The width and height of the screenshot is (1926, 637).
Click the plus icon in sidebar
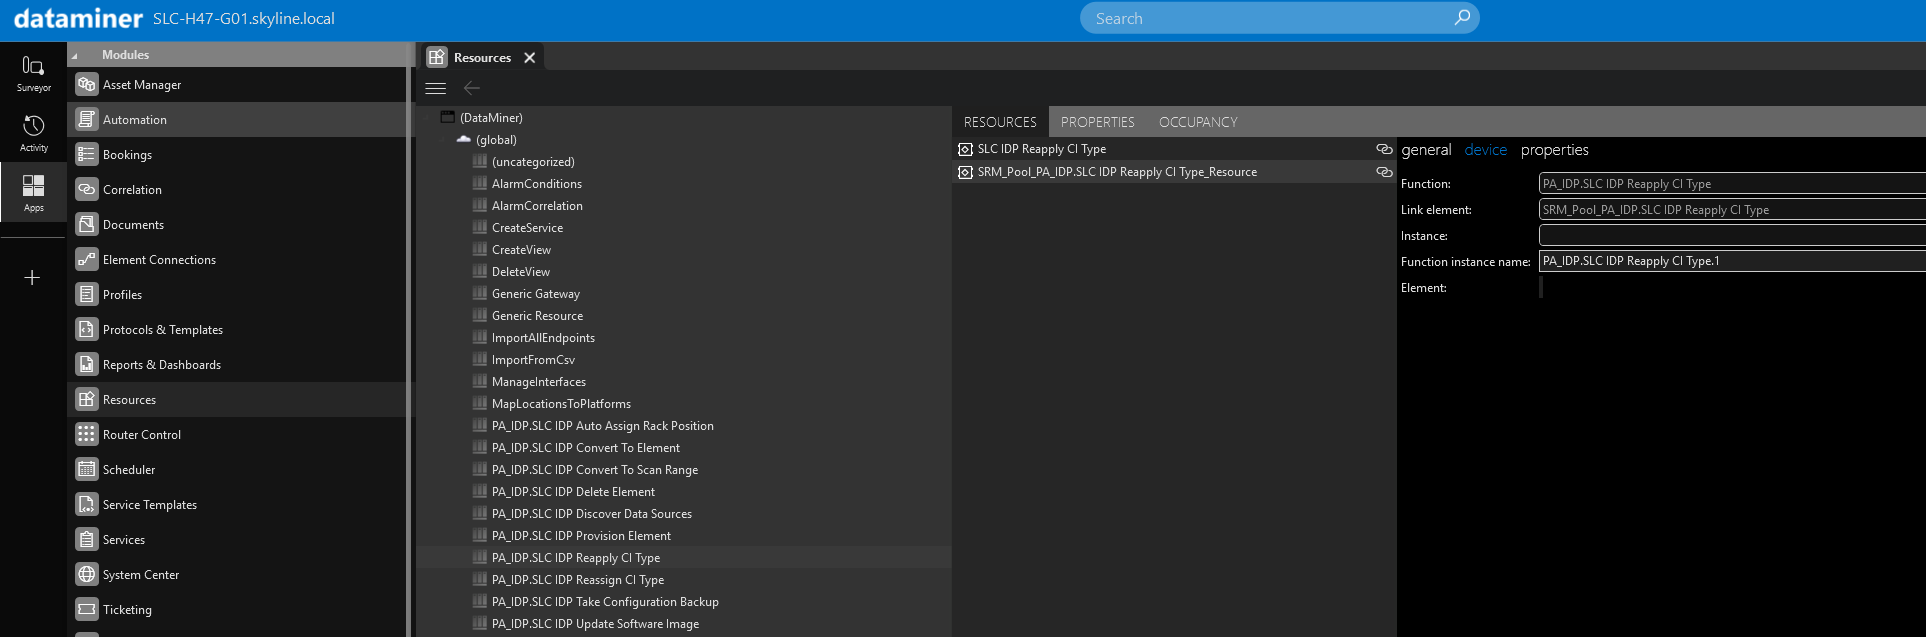pyautogui.click(x=32, y=277)
